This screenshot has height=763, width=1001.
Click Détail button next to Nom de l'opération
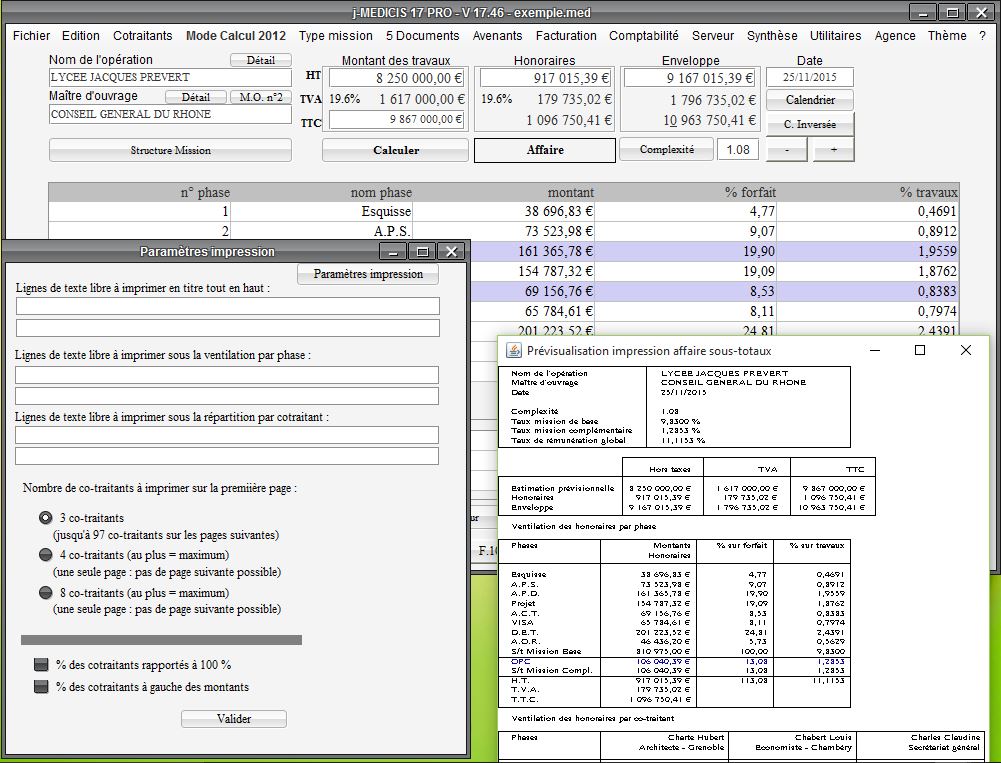point(260,60)
